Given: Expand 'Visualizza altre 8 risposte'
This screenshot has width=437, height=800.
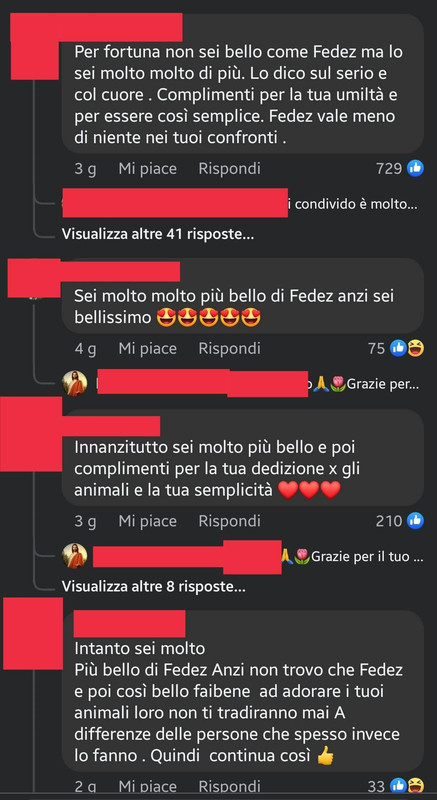Looking at the screenshot, I should (x=153, y=587).
